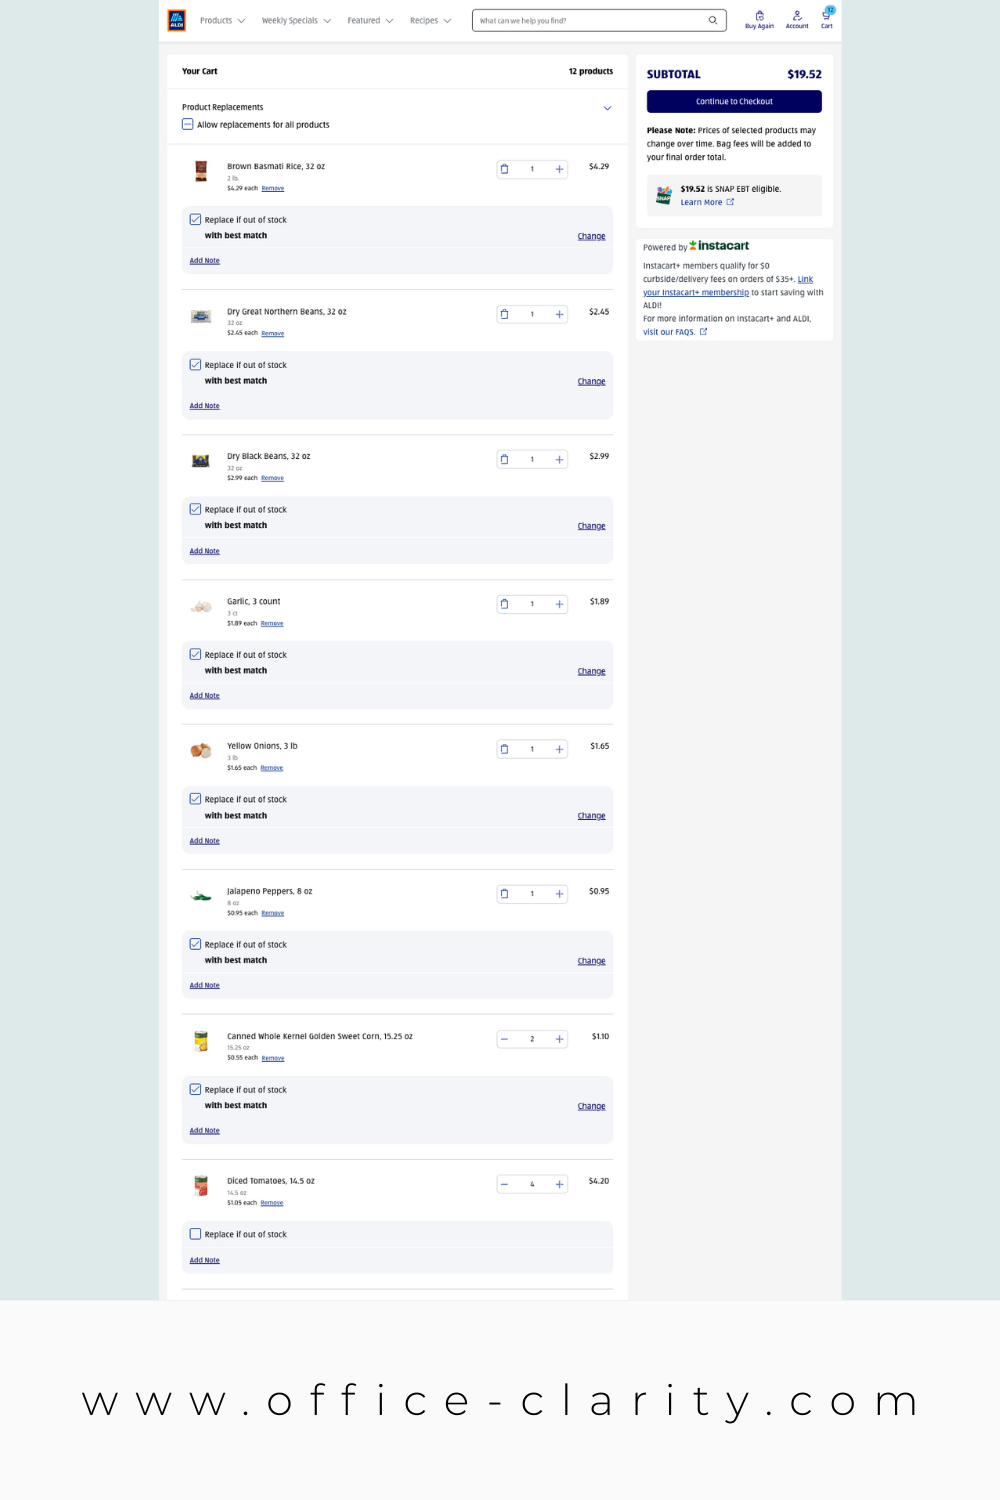Enable replacement checkbox for Diced Tomatoes
Image resolution: width=1000 pixels, height=1500 pixels.
[196, 1234]
